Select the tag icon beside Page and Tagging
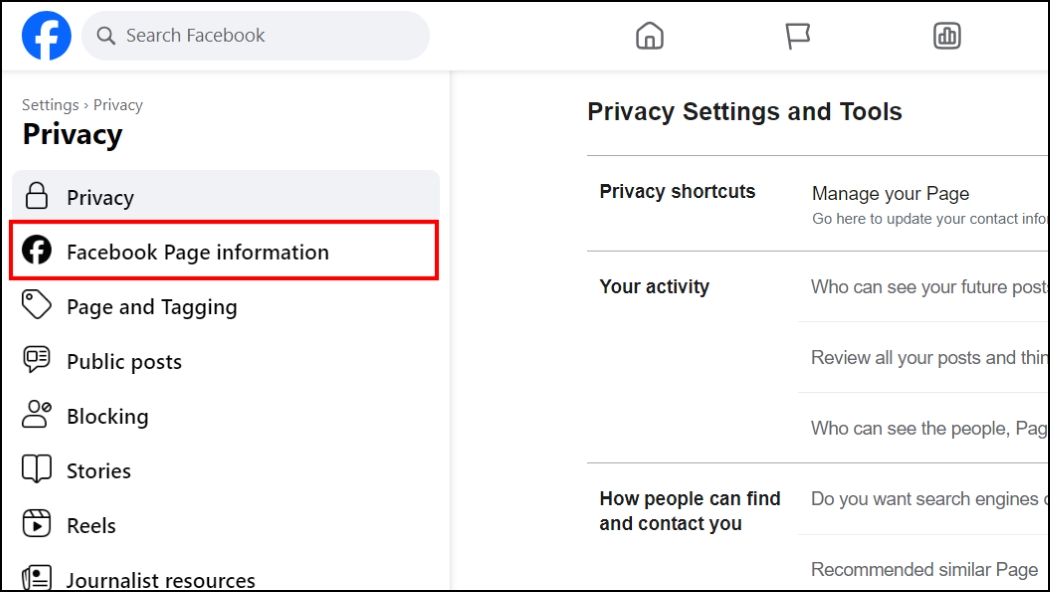This screenshot has height=592, width=1050. [35, 306]
